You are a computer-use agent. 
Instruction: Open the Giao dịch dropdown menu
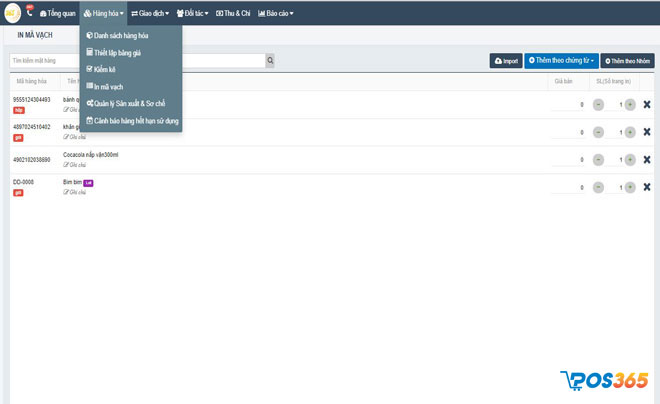tap(150, 13)
